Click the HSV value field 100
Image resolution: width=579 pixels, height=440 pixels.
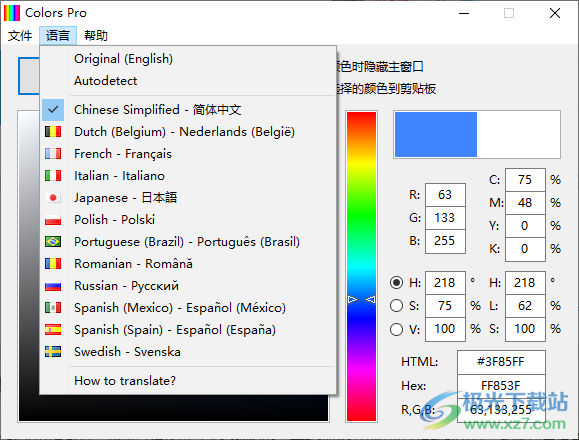point(445,329)
